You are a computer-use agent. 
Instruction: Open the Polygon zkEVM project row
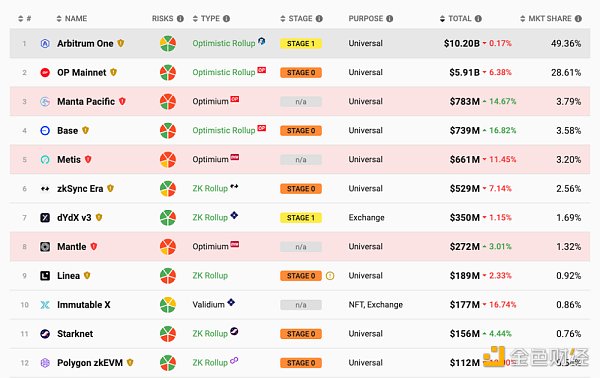[300, 363]
